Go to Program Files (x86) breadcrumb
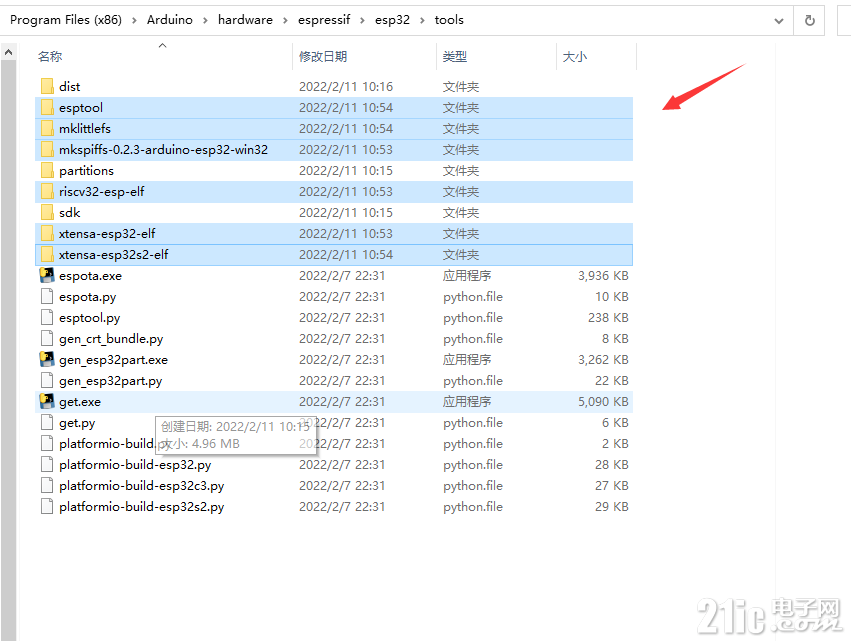 pyautogui.click(x=66, y=20)
